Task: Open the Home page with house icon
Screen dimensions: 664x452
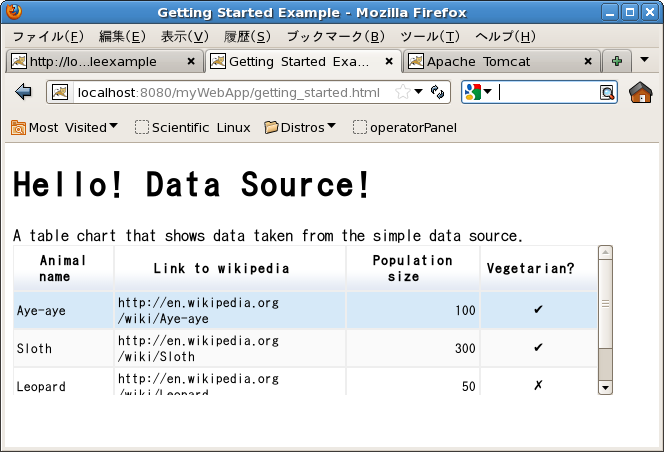Action: (641, 92)
